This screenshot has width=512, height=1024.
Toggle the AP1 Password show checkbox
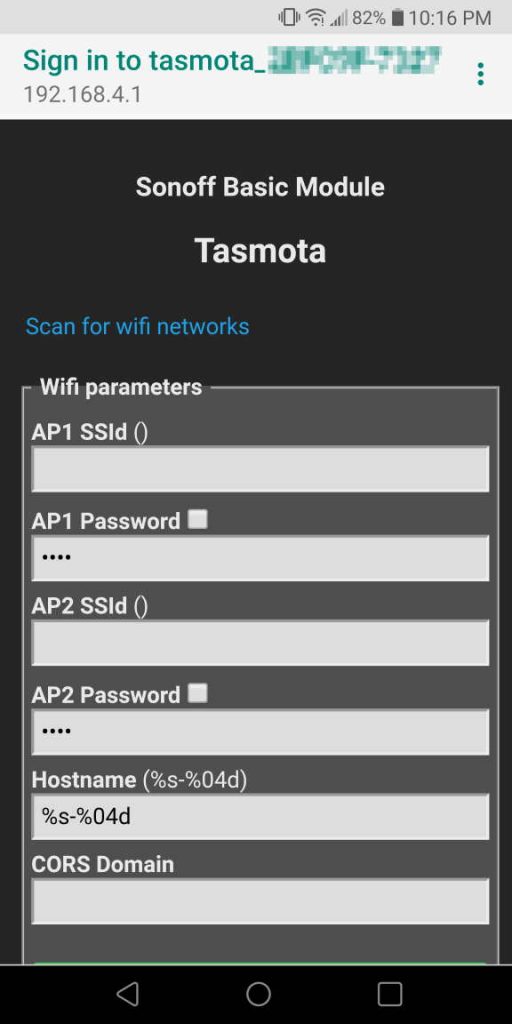click(198, 520)
